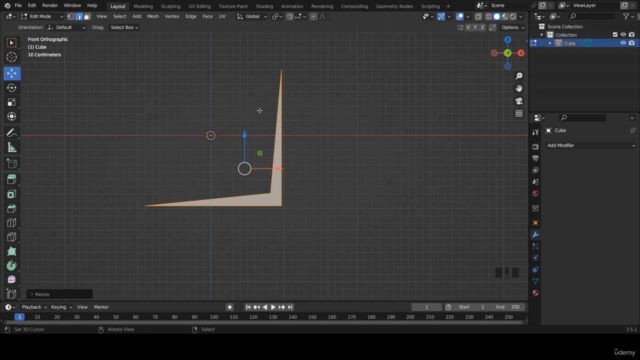Select the Poly Build tool
640x360 pixels.
[x=12, y=251]
